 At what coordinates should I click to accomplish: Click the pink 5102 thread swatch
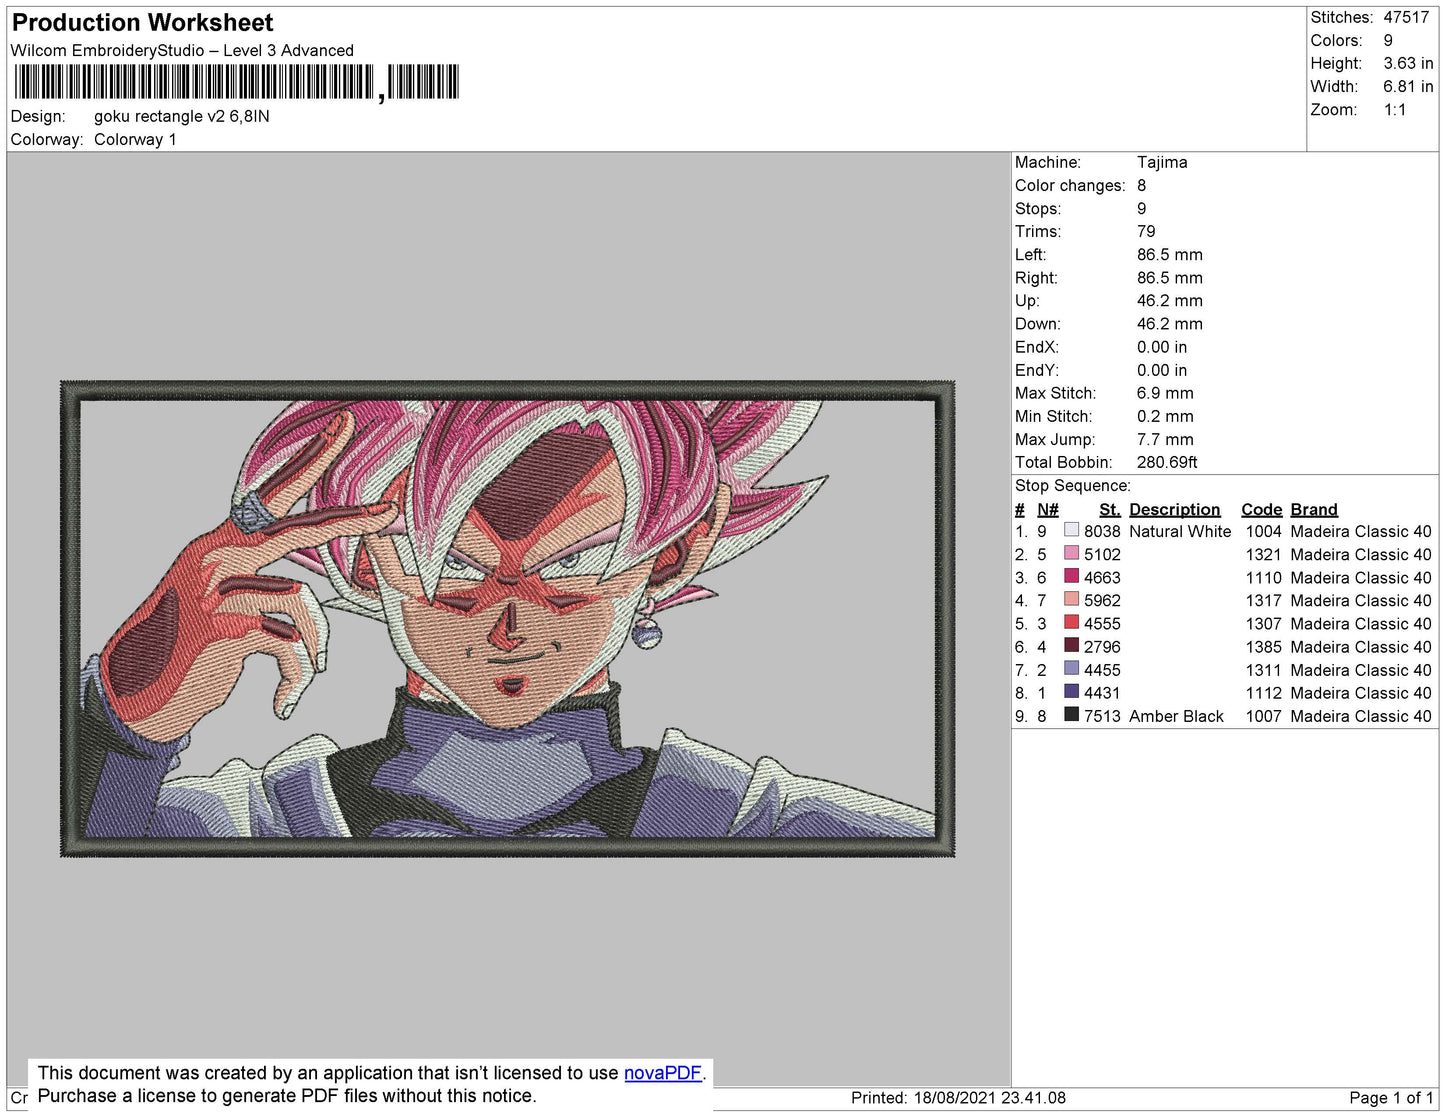tap(1071, 554)
